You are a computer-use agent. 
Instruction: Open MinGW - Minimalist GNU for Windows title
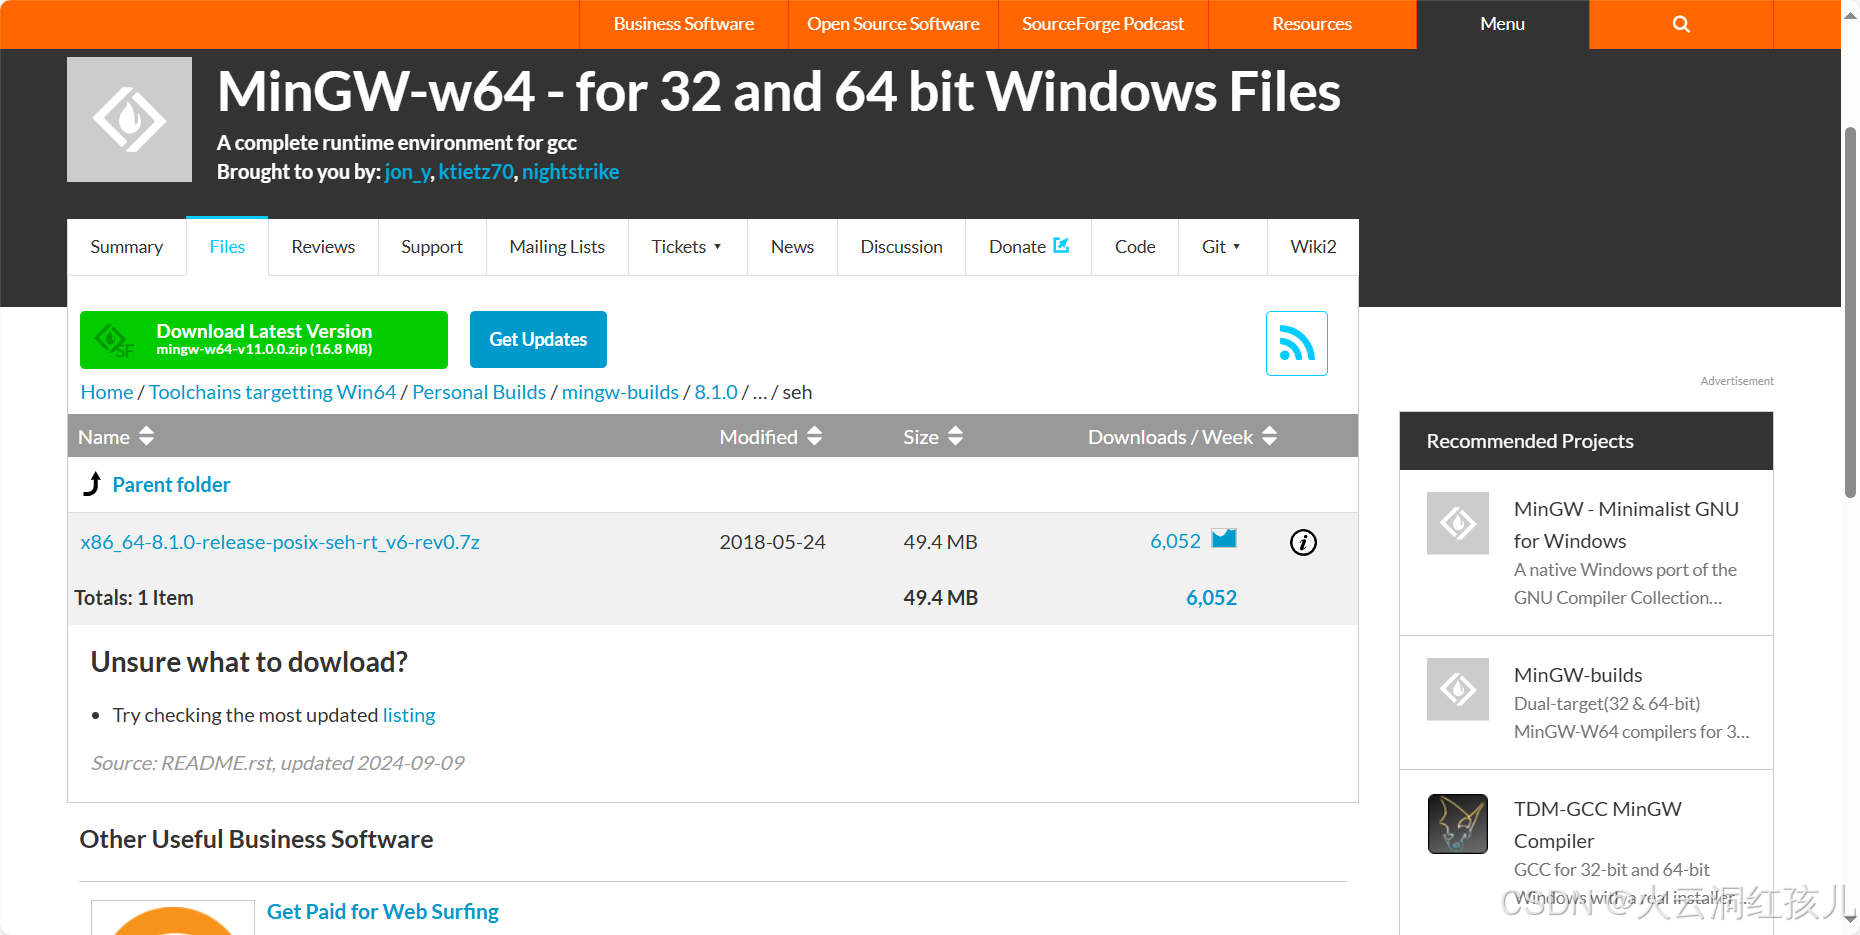click(x=1626, y=525)
